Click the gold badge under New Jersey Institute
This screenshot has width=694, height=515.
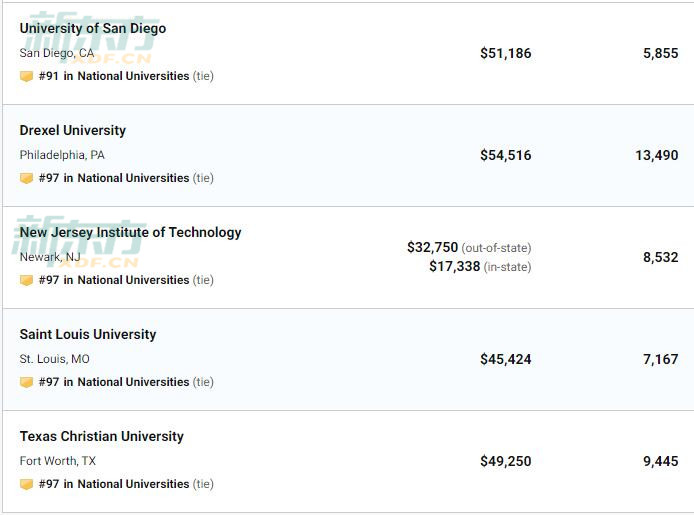click(x=27, y=280)
